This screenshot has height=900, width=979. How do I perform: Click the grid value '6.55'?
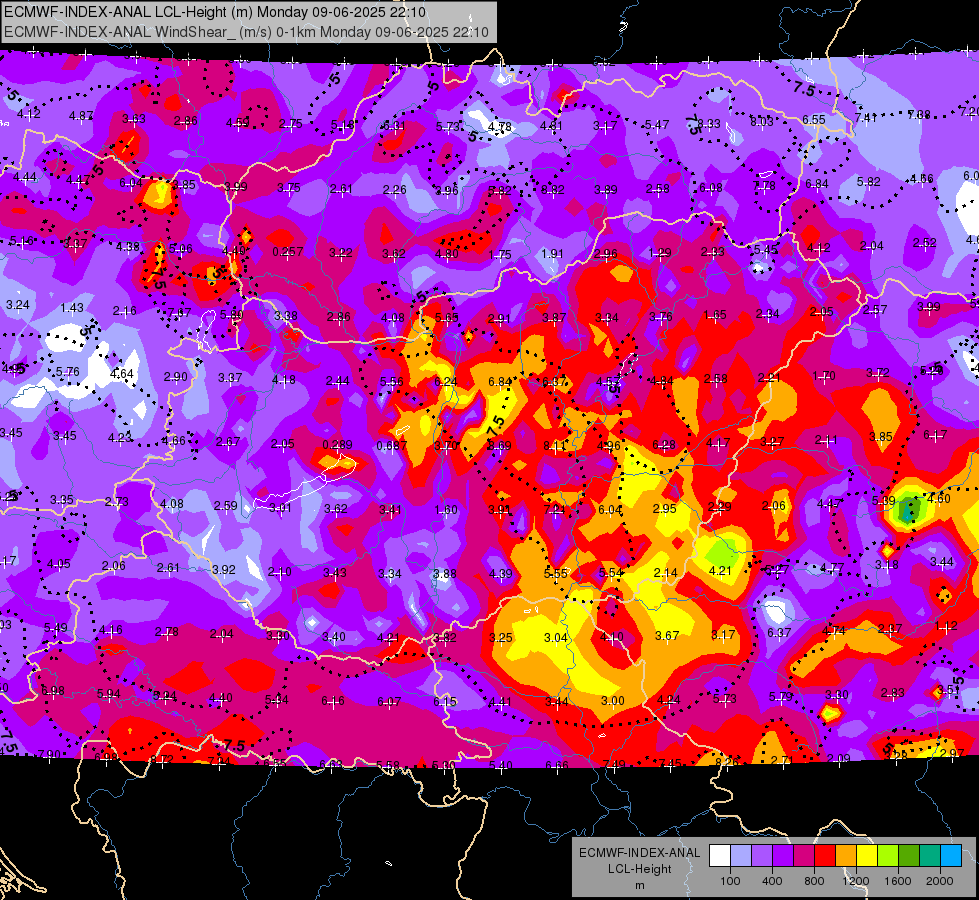tap(814, 120)
